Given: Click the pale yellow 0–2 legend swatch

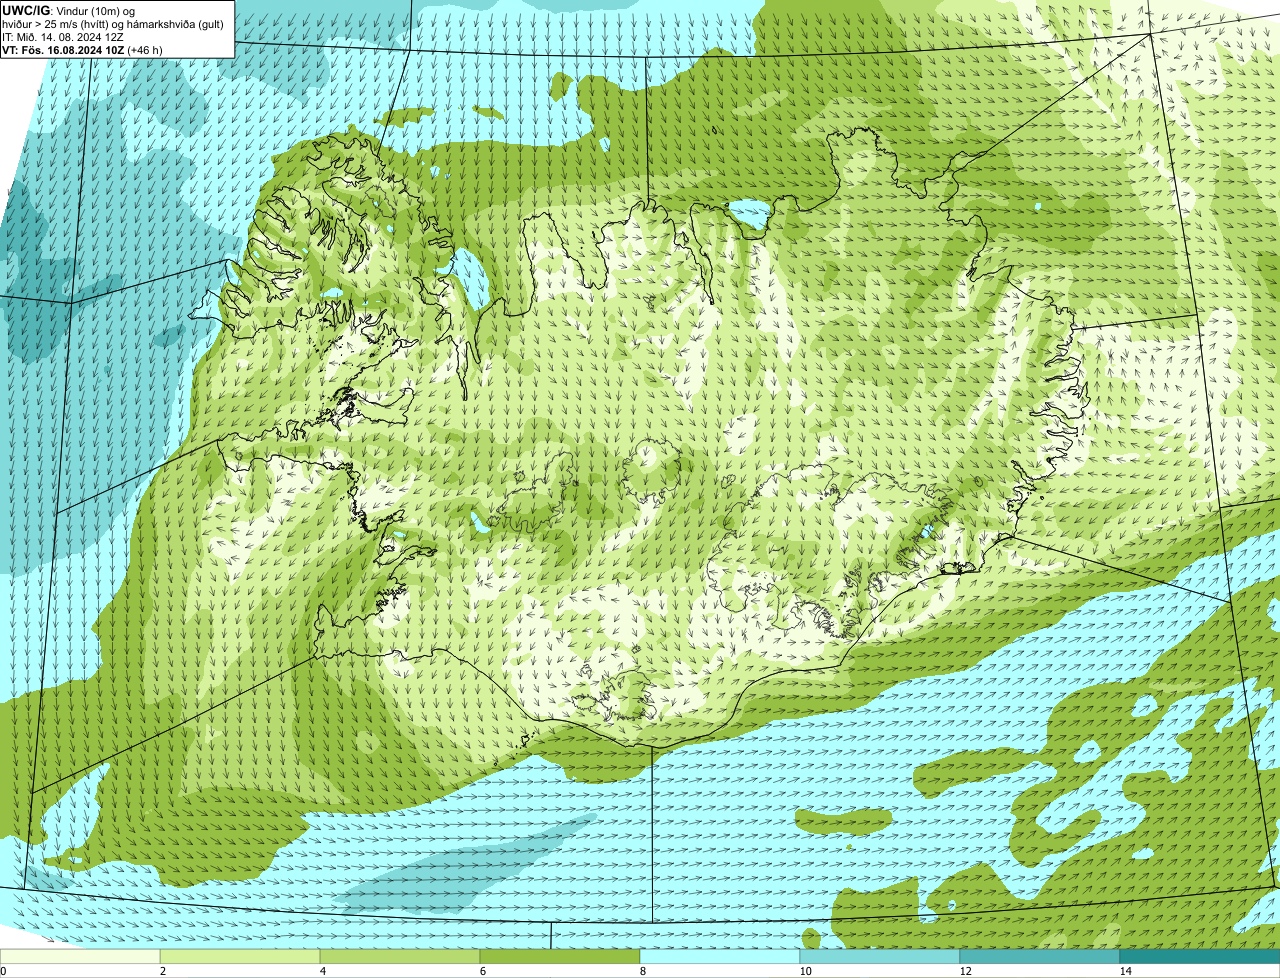Looking at the screenshot, I should point(80,956).
